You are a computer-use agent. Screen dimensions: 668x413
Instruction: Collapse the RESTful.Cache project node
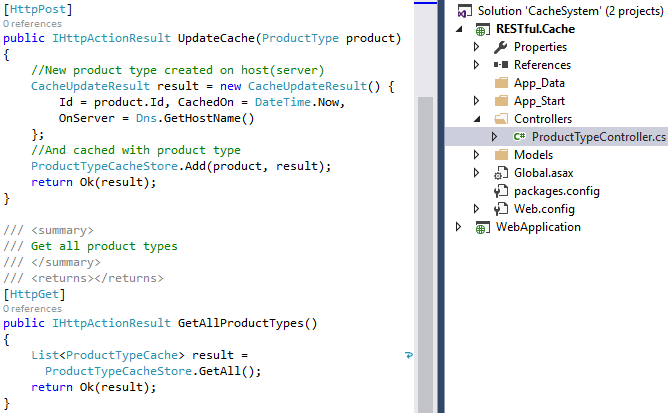click(x=459, y=29)
